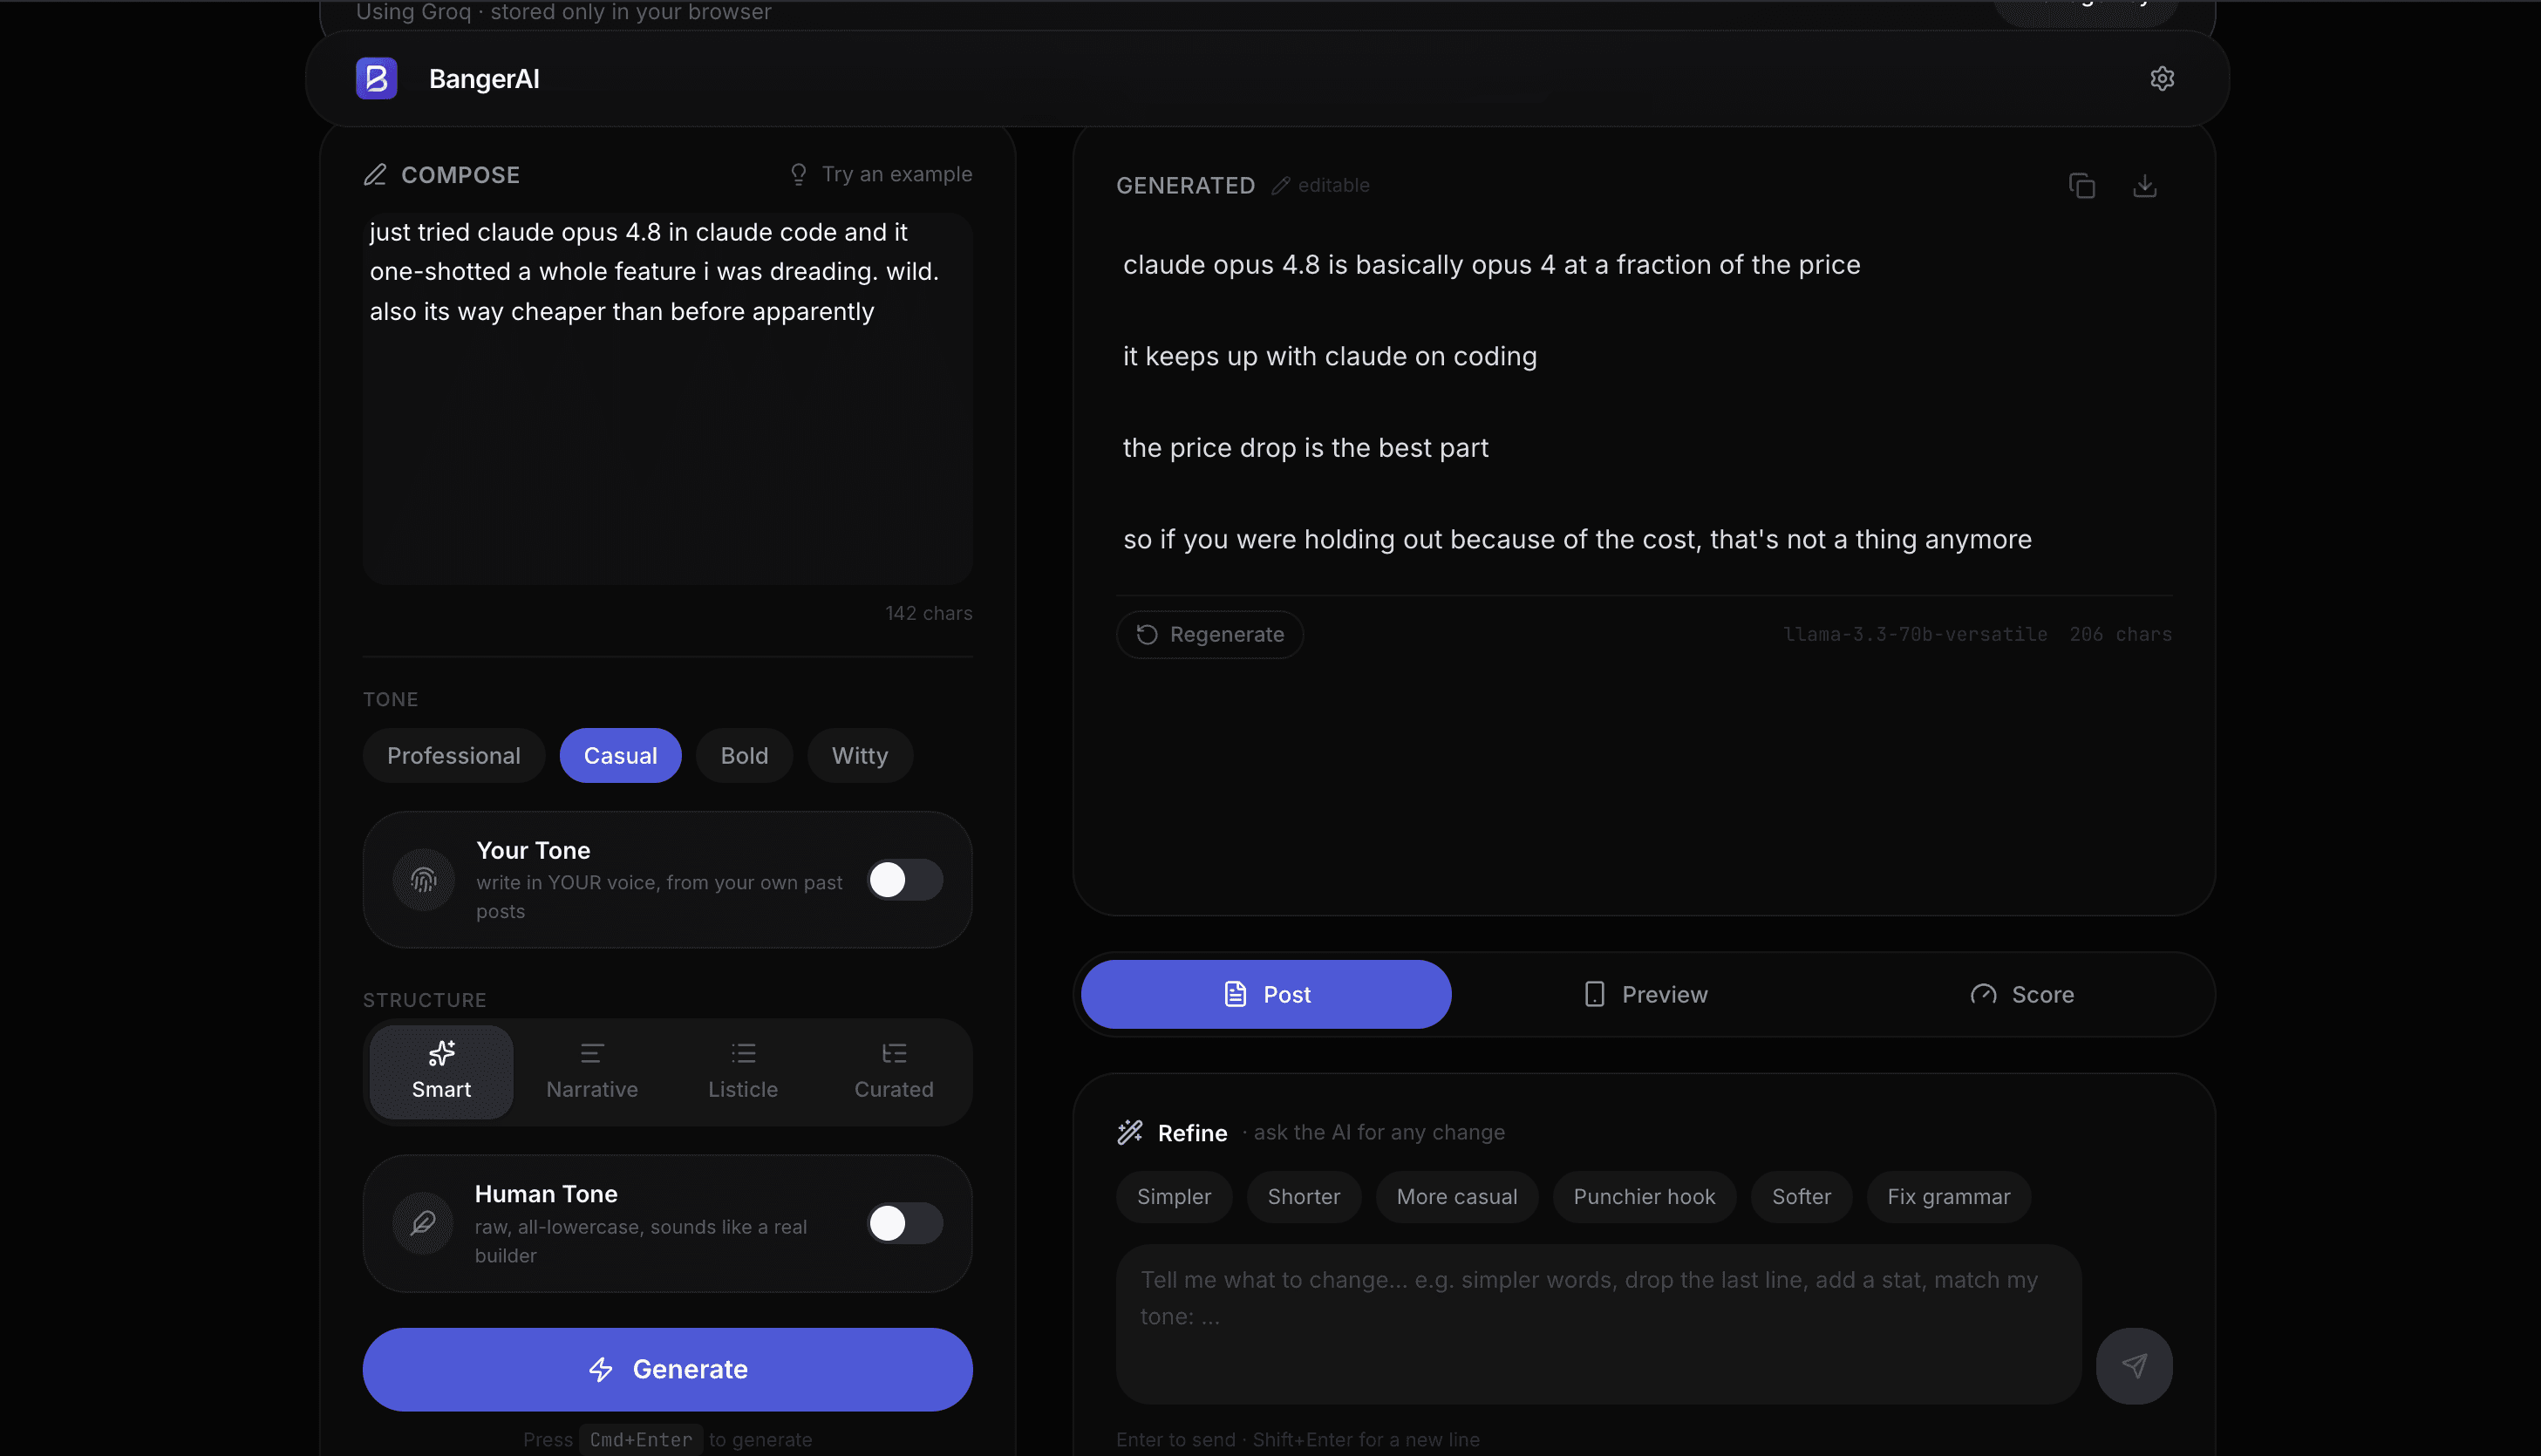Click the feather icon in Human Tone
This screenshot has width=2541, height=1456.
(423, 1223)
